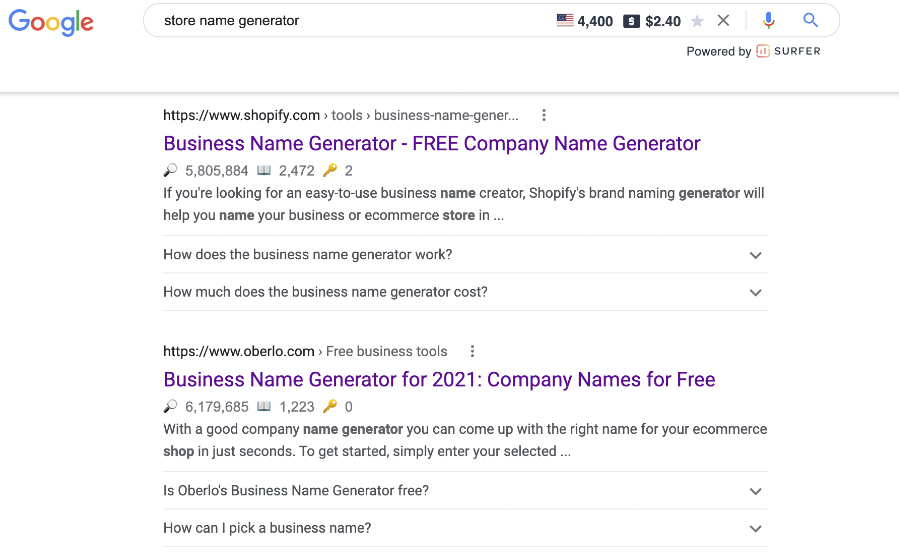Star the keyword in Surfer bar
Image resolution: width=899 pixels, height=560 pixels.
tap(697, 21)
